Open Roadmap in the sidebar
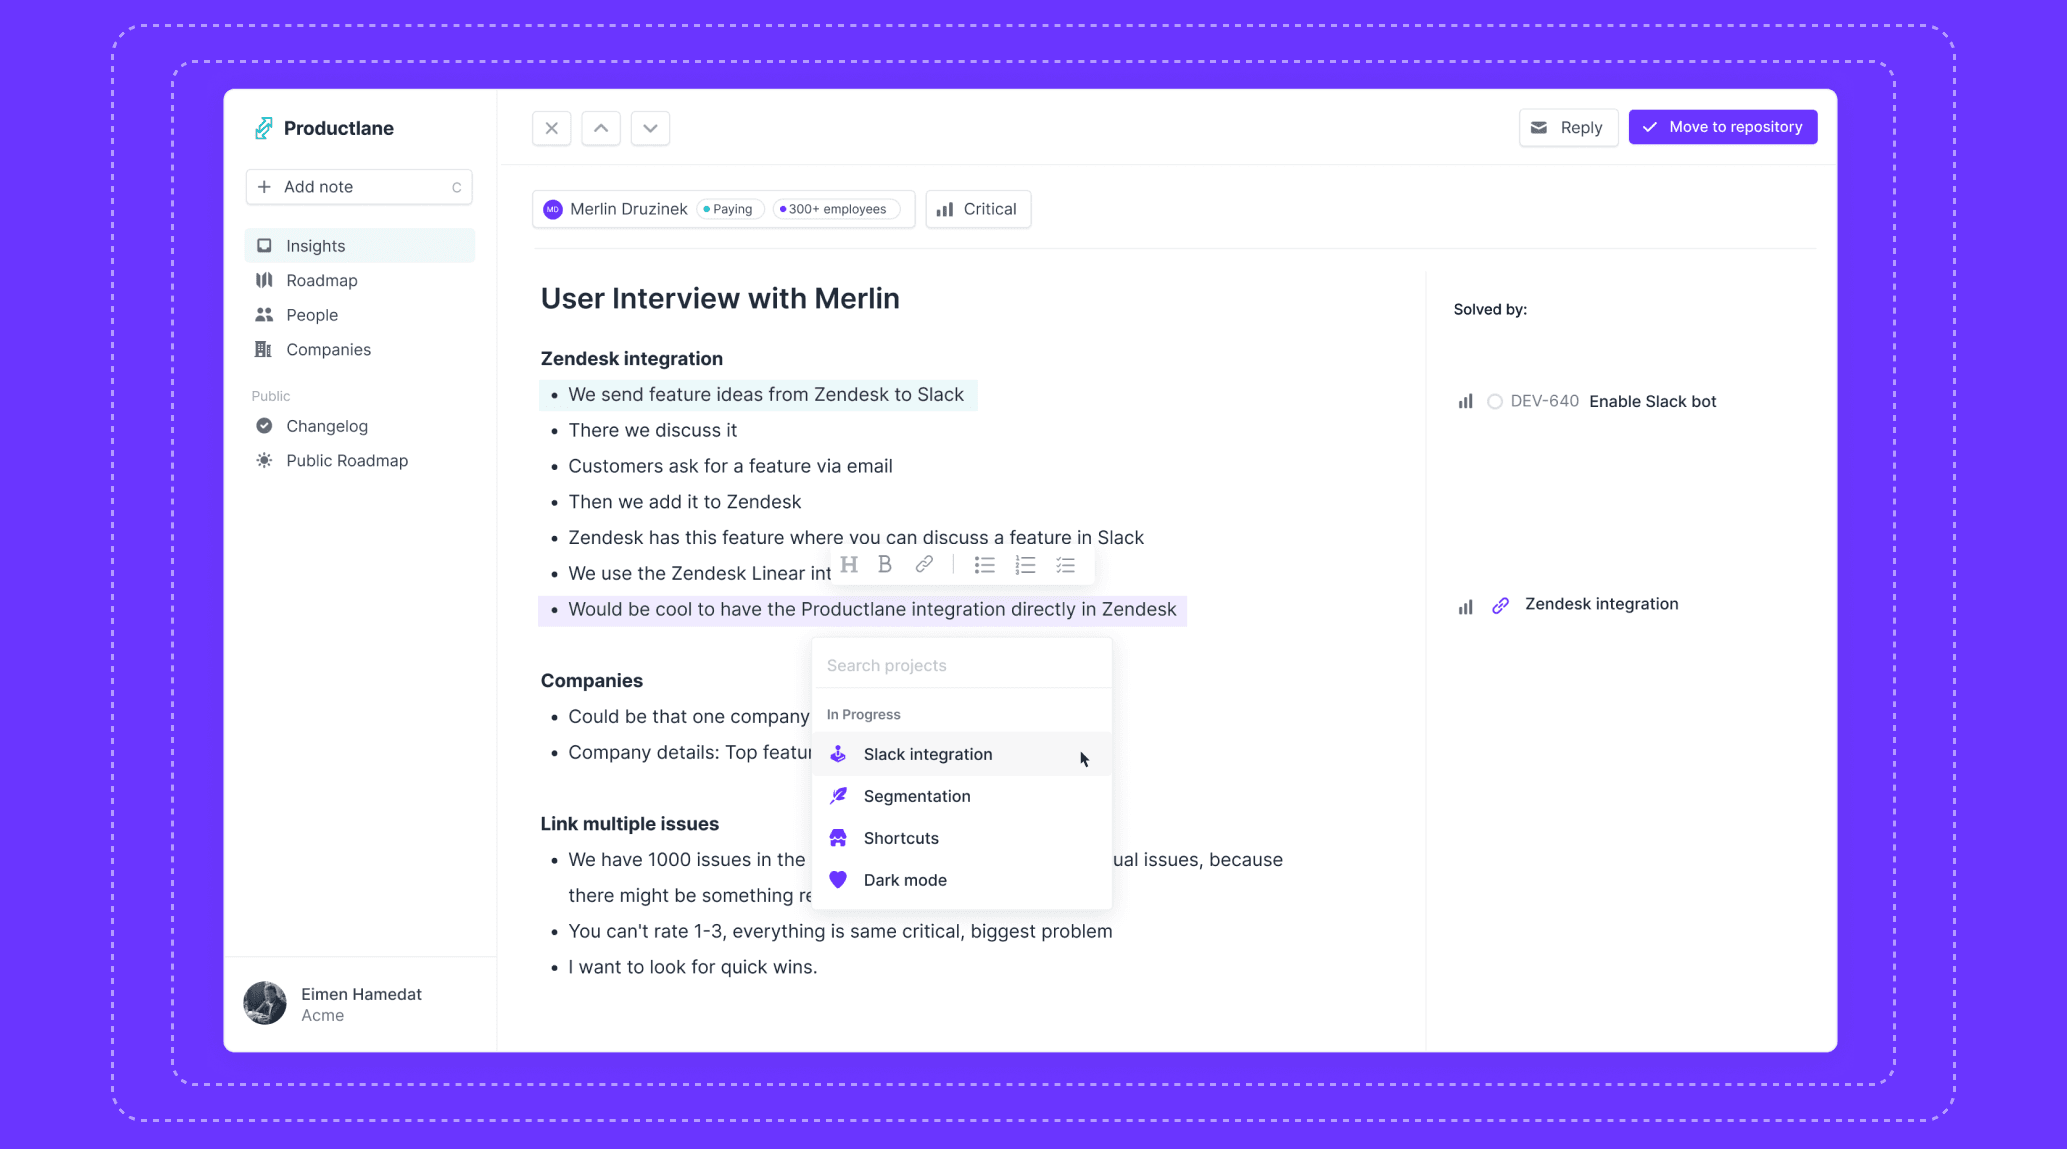This screenshot has width=2067, height=1149. click(x=360, y=280)
